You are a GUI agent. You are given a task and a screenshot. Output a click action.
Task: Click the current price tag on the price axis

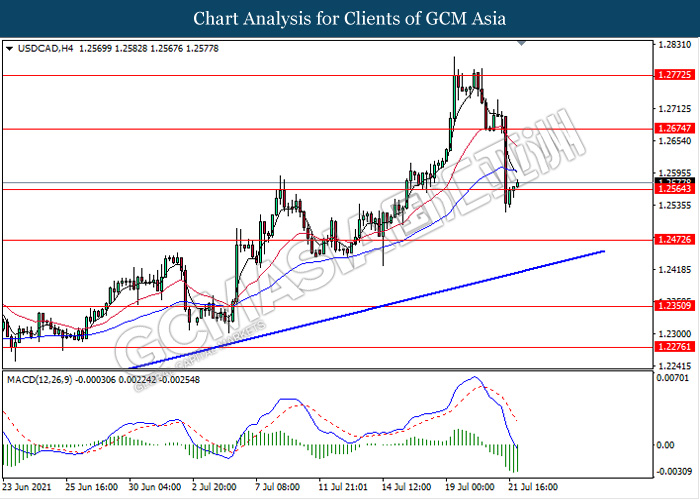tap(675, 181)
